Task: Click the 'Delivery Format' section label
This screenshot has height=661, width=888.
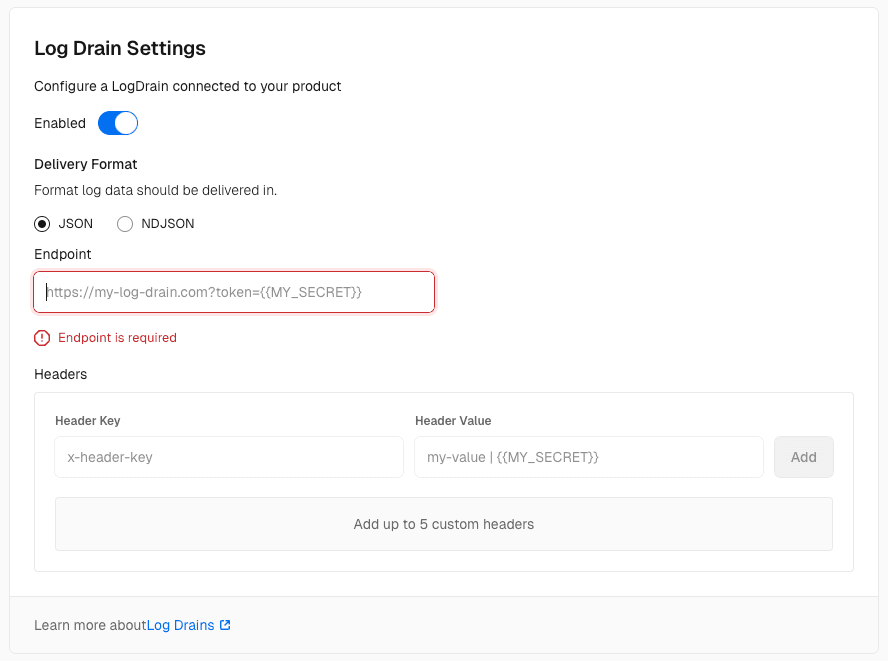Action: 86,164
